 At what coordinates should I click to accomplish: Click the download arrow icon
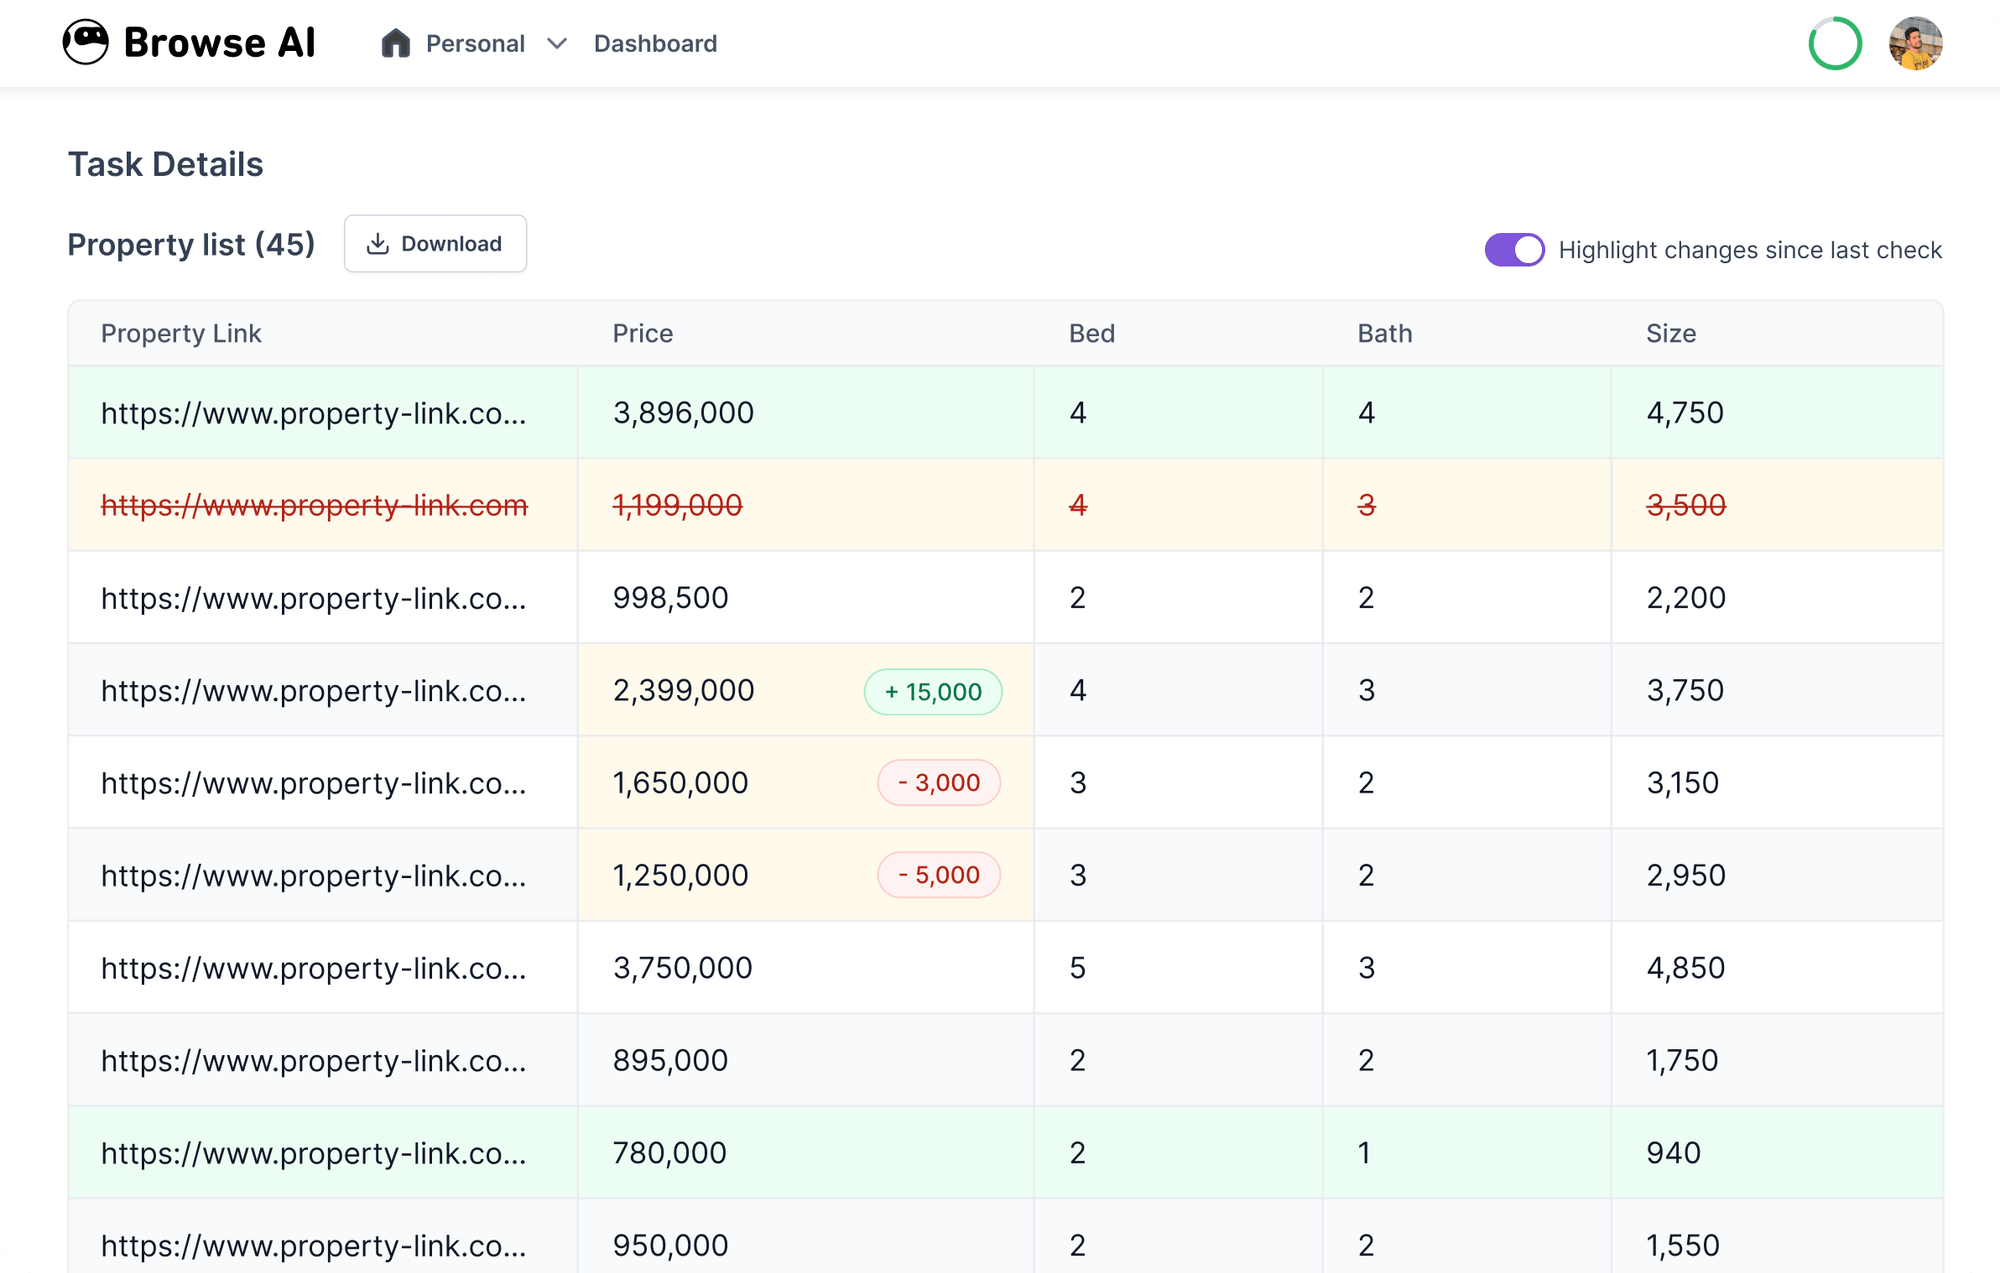click(x=378, y=244)
